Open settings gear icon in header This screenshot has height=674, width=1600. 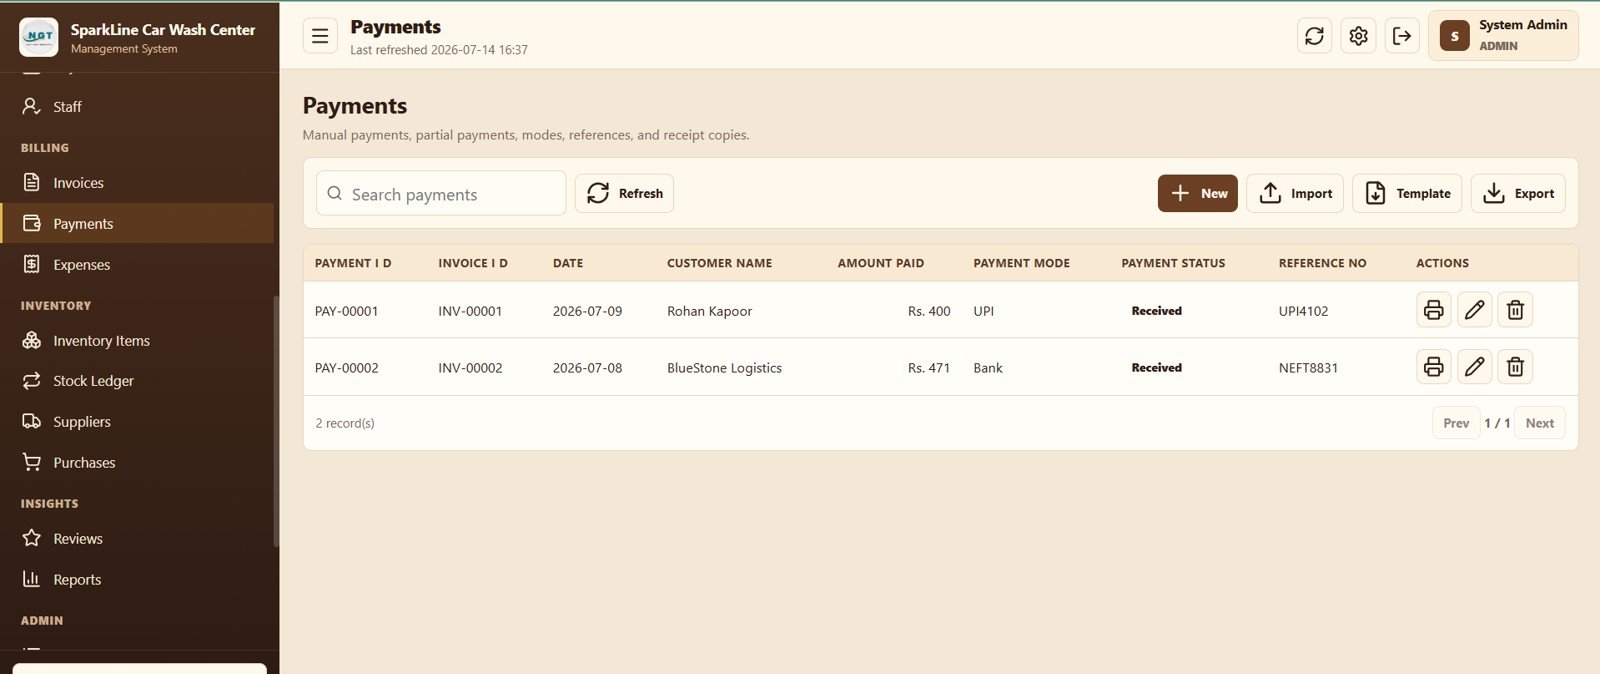pos(1358,36)
